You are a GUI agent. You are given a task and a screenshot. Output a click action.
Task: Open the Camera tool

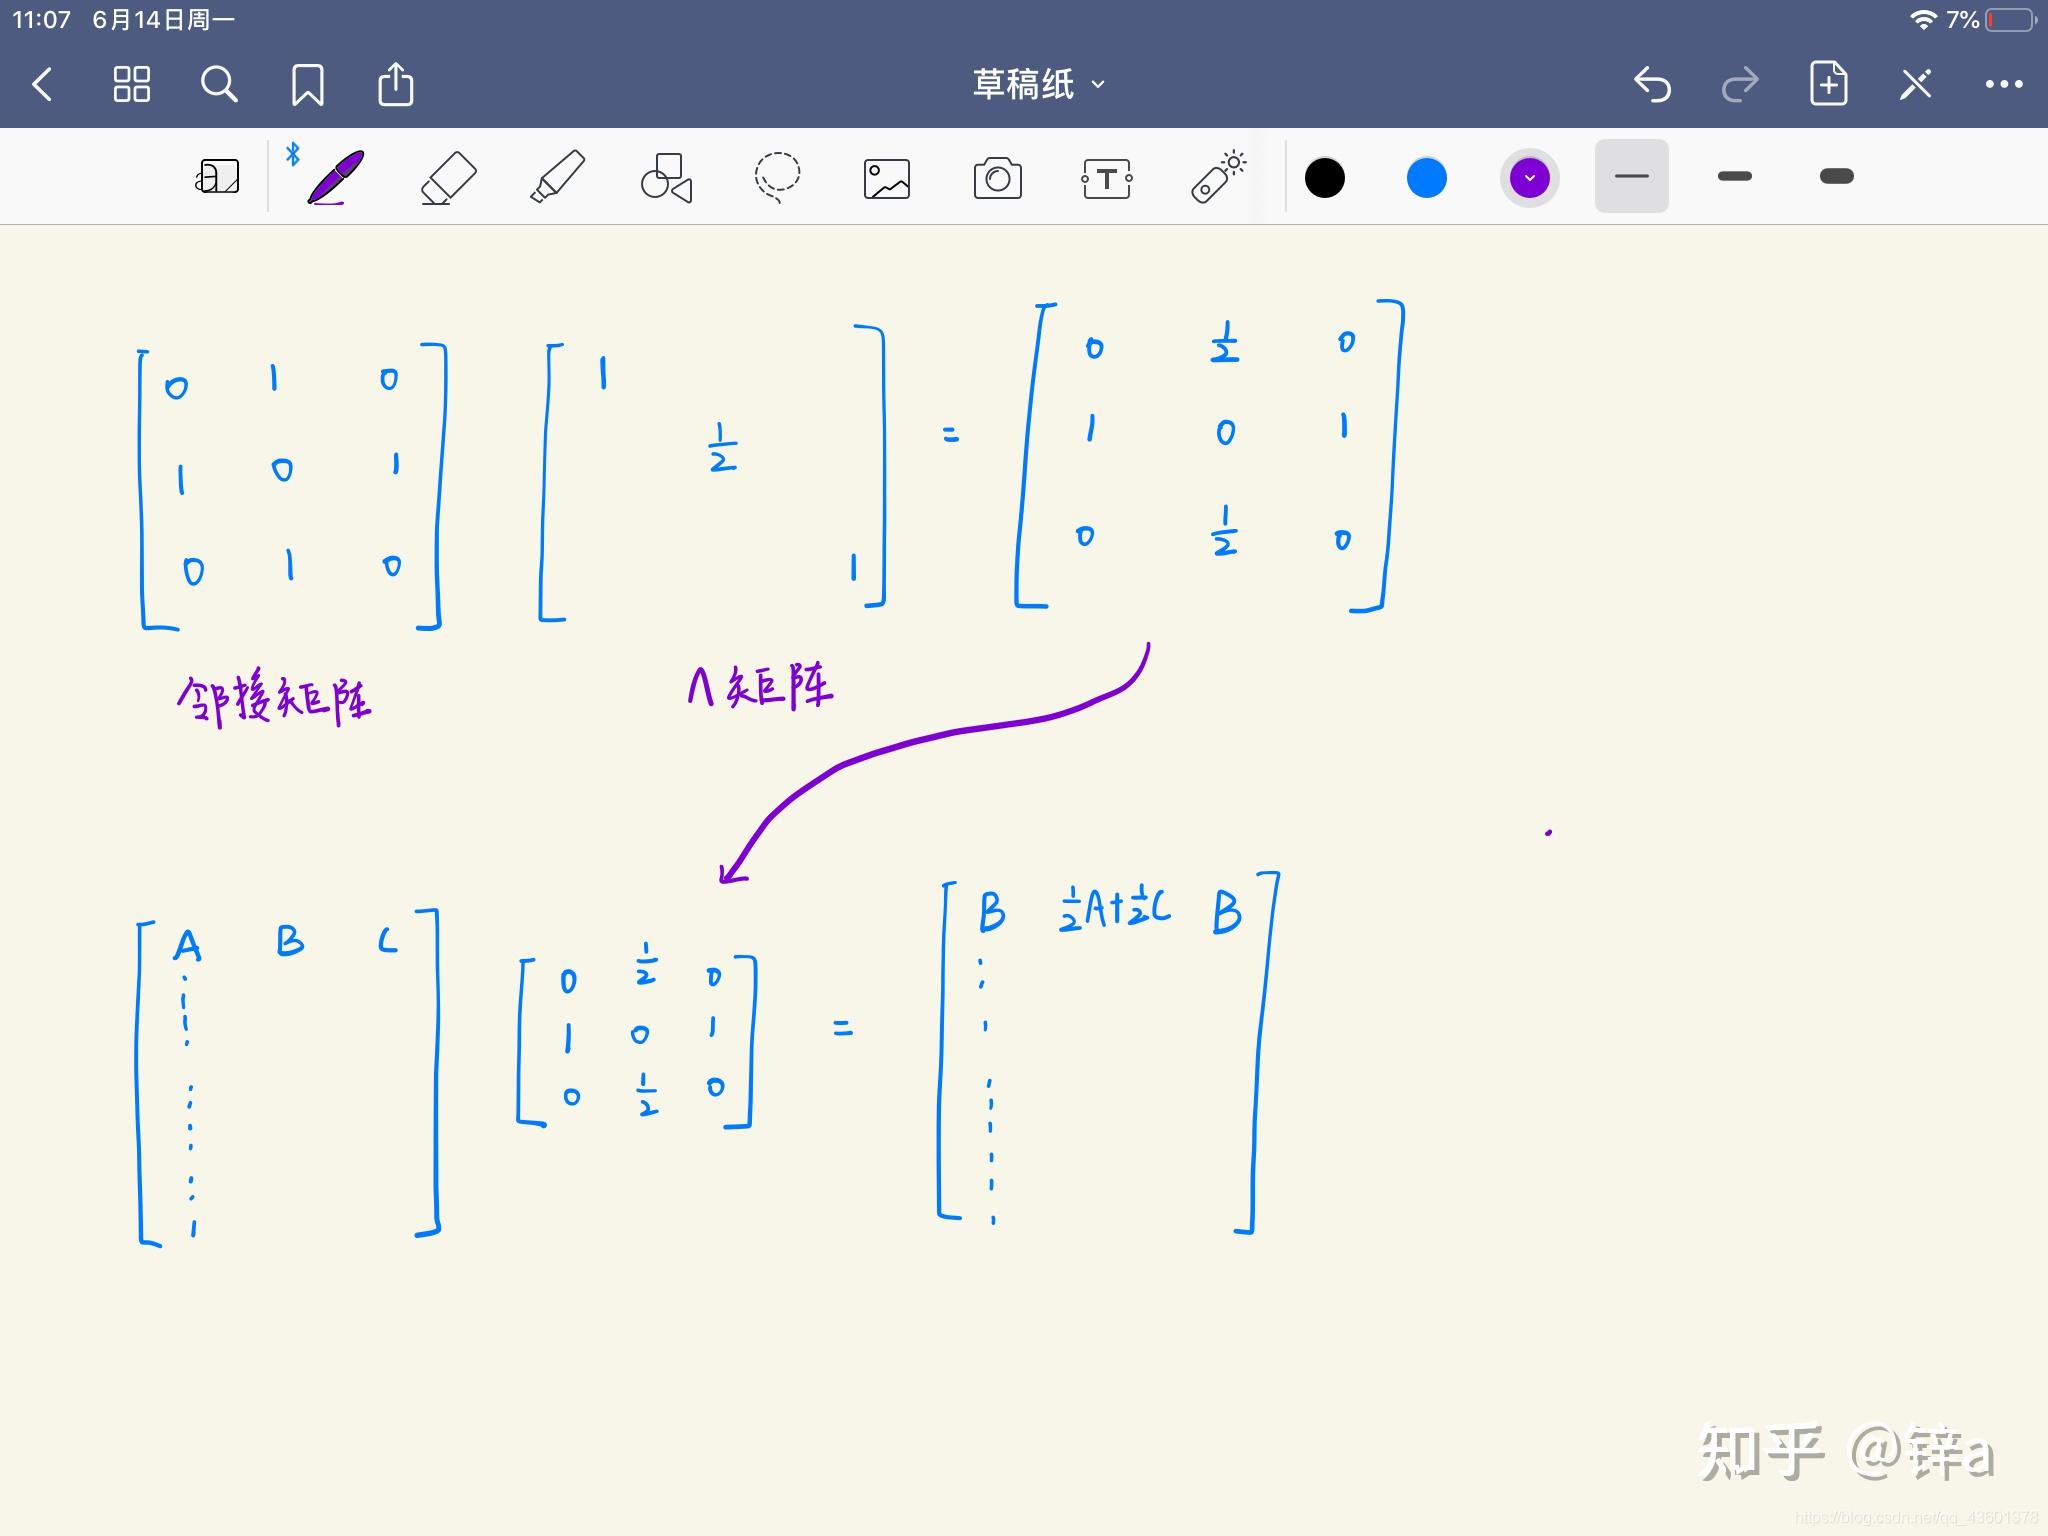pos(997,179)
